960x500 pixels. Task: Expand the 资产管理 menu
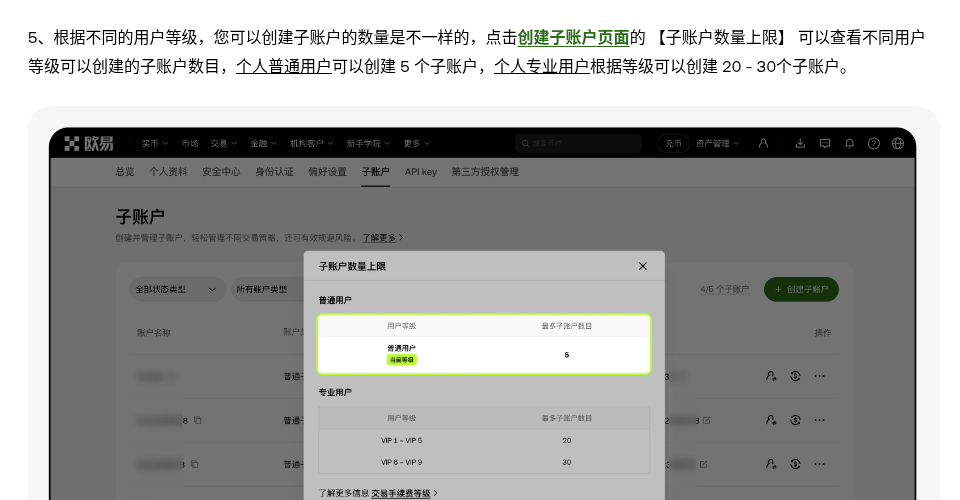point(718,143)
